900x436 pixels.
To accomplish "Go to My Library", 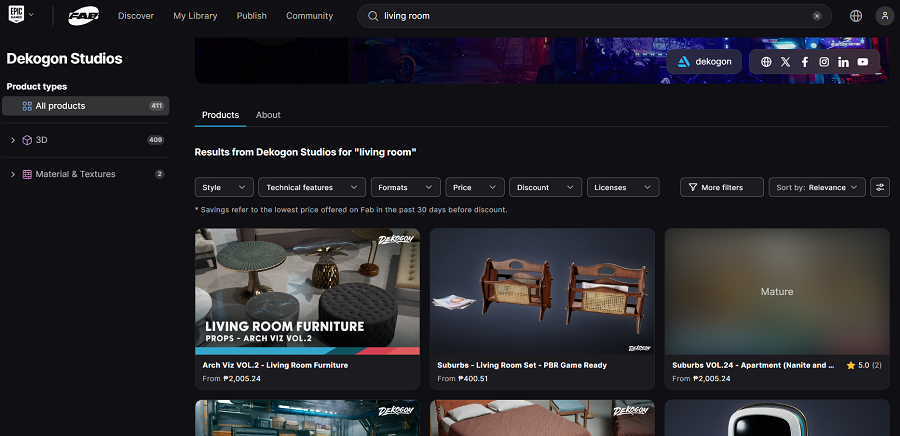I will click(x=195, y=16).
